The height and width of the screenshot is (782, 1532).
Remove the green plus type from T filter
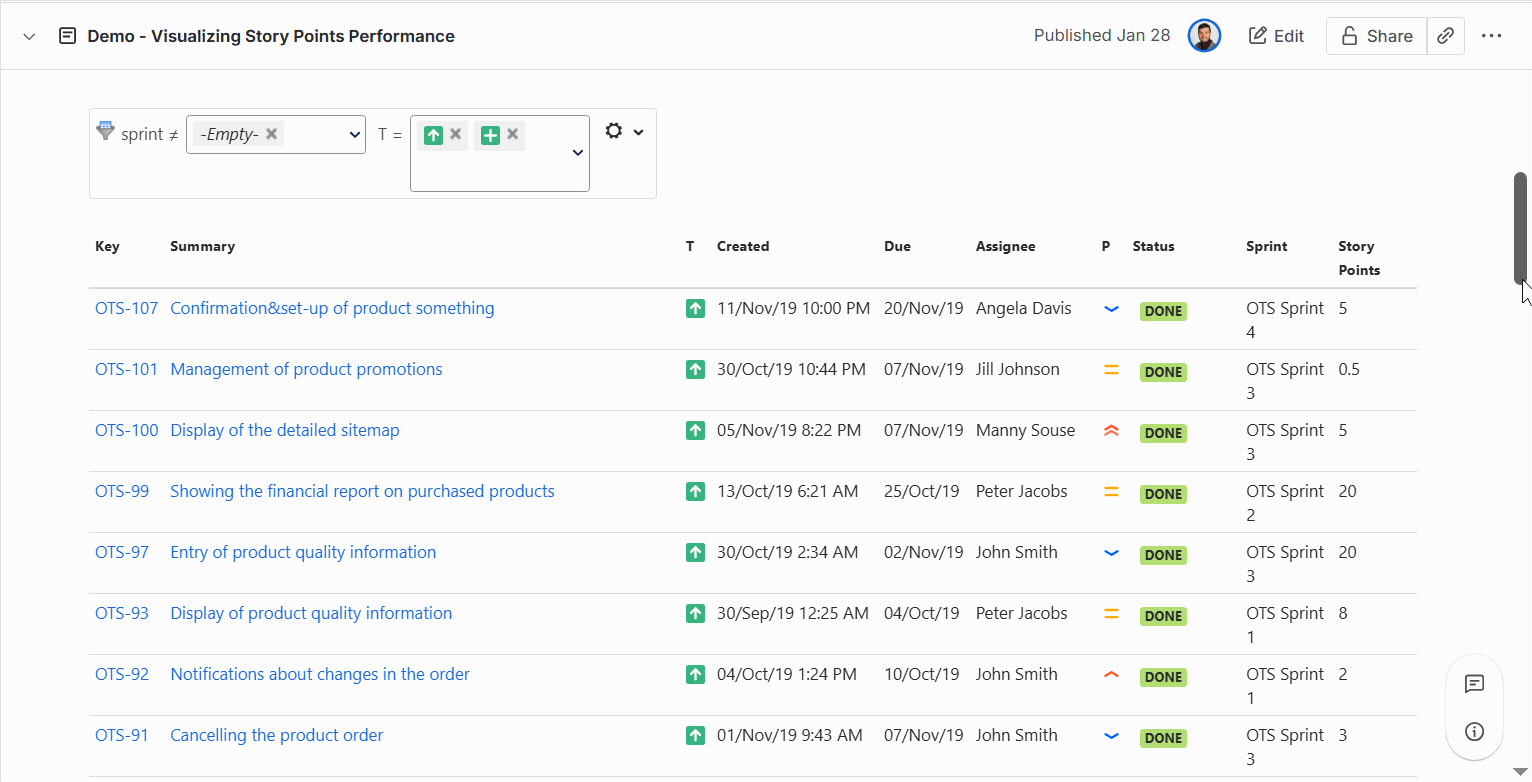[513, 134]
